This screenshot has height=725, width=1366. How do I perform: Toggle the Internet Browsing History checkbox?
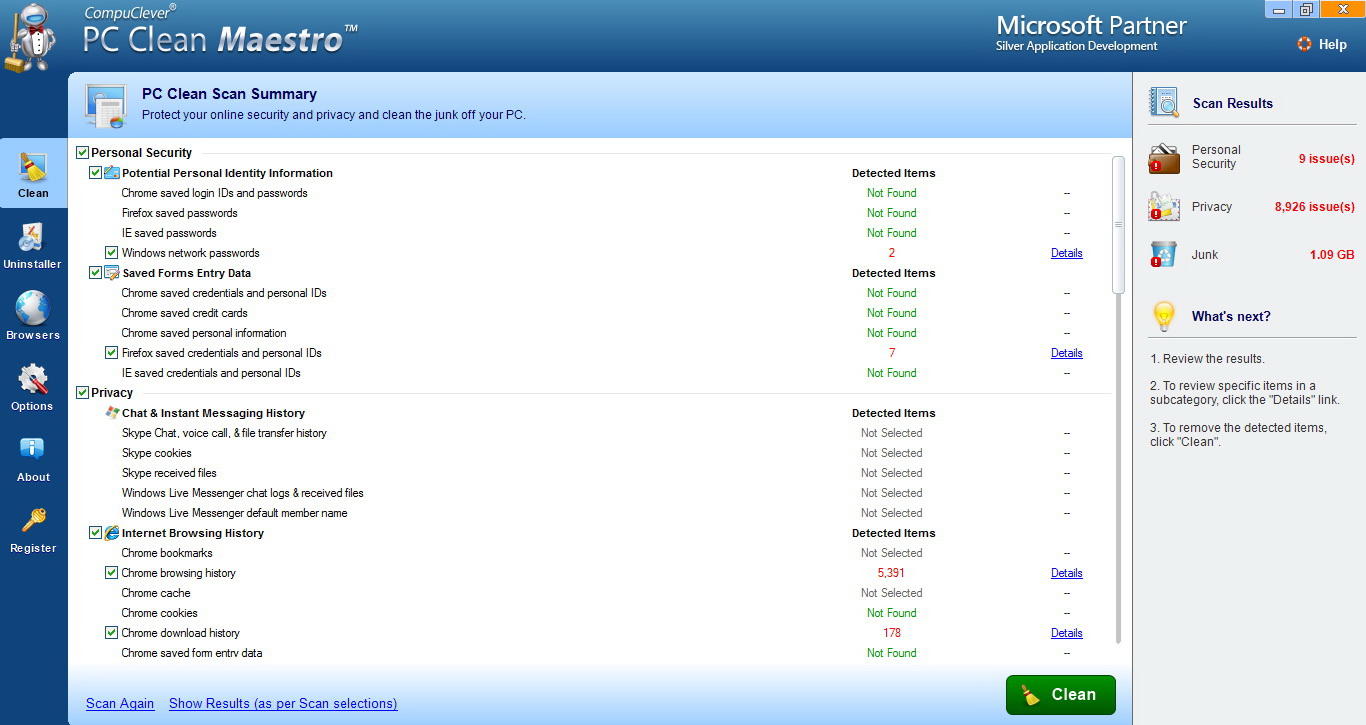[x=96, y=533]
